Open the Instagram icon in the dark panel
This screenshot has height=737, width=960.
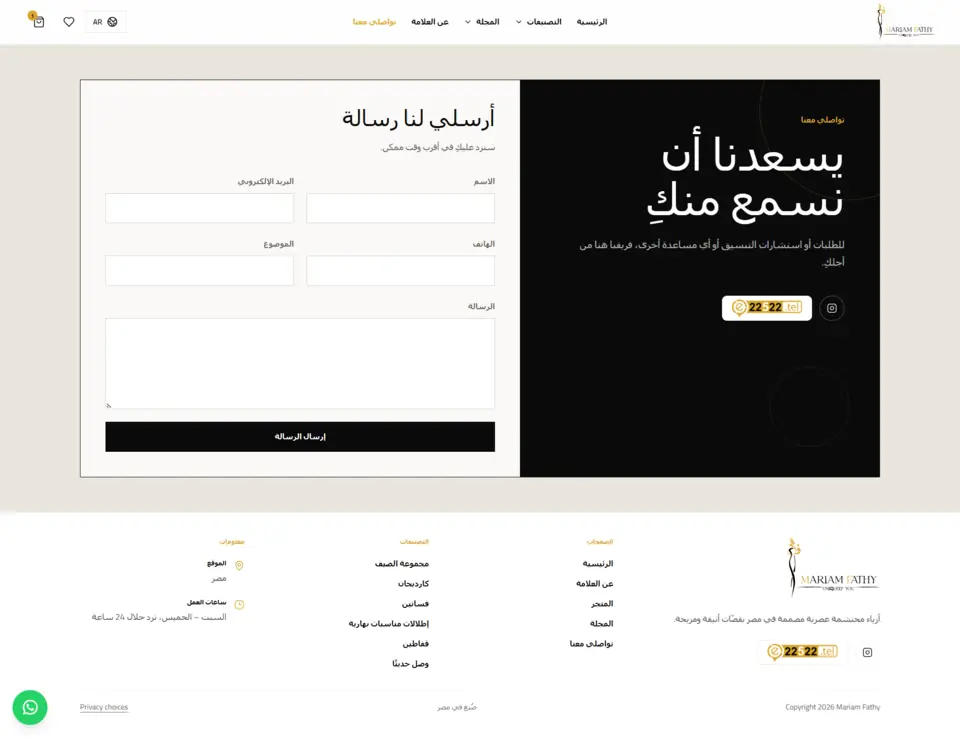tap(831, 308)
